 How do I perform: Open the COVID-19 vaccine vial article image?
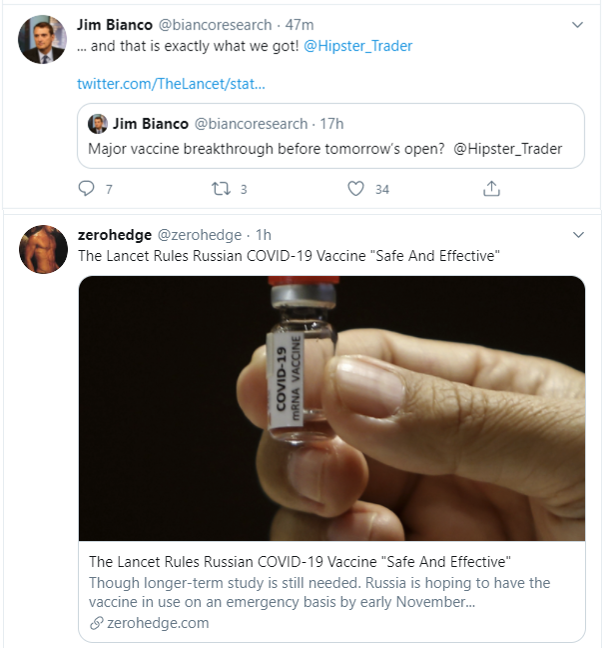click(x=331, y=408)
